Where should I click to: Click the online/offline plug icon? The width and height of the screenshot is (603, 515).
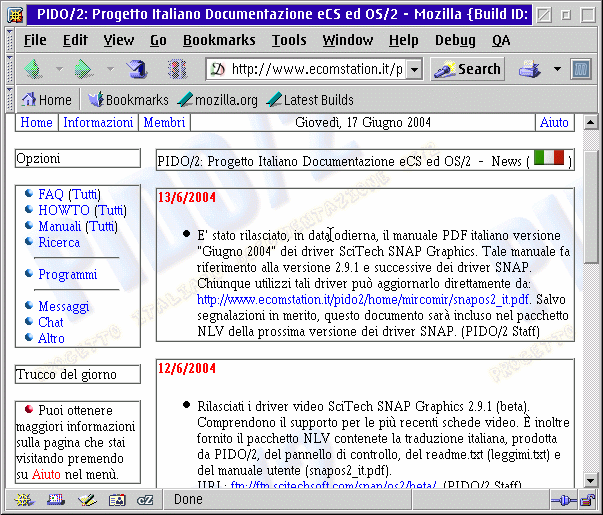coord(563,500)
